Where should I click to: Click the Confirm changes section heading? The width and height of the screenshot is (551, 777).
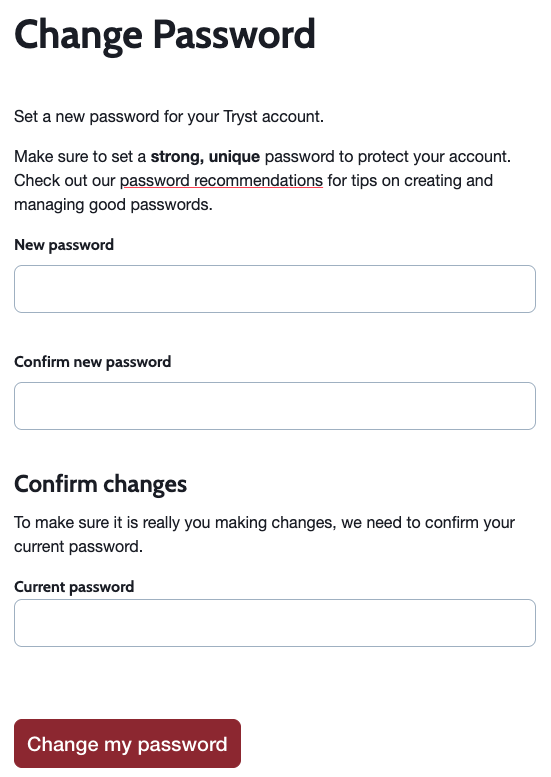coord(101,484)
